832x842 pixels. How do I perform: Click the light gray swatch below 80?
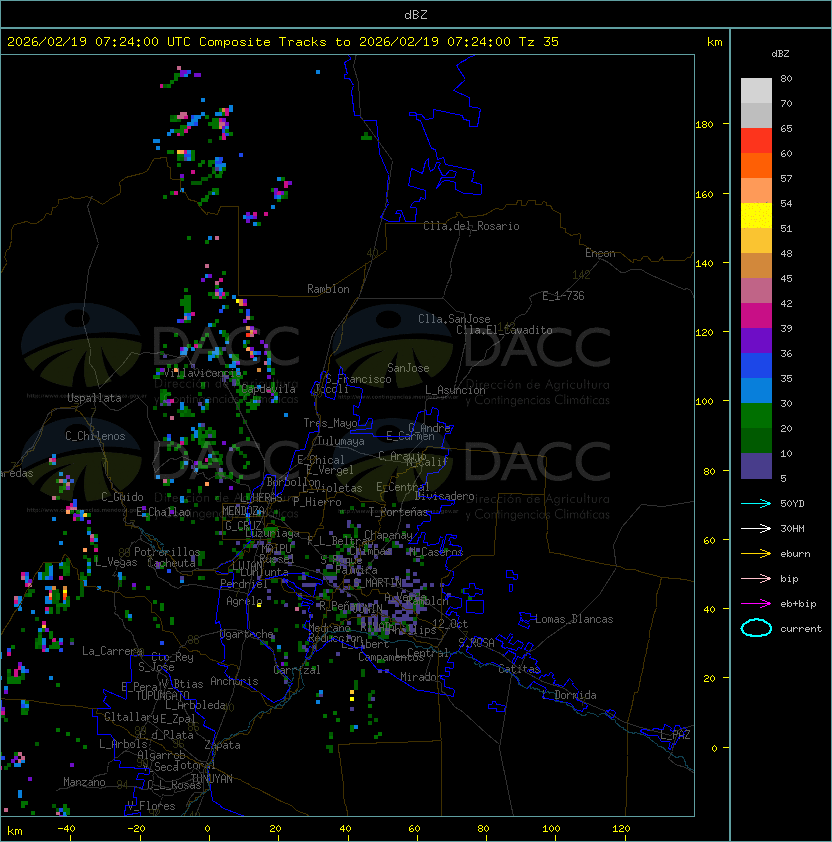tap(756, 91)
